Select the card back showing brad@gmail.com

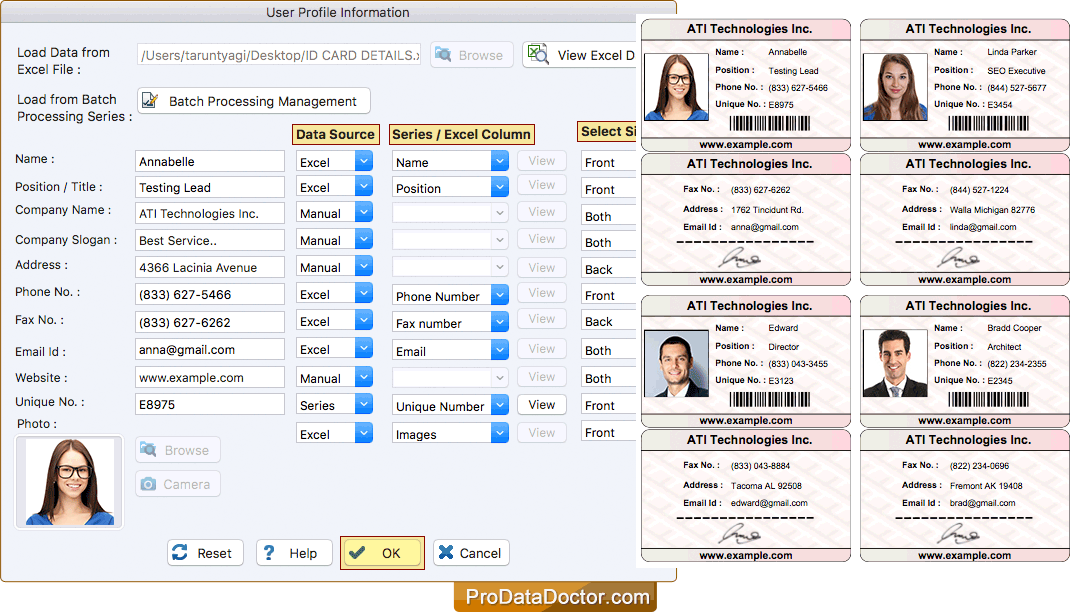[x=964, y=495]
